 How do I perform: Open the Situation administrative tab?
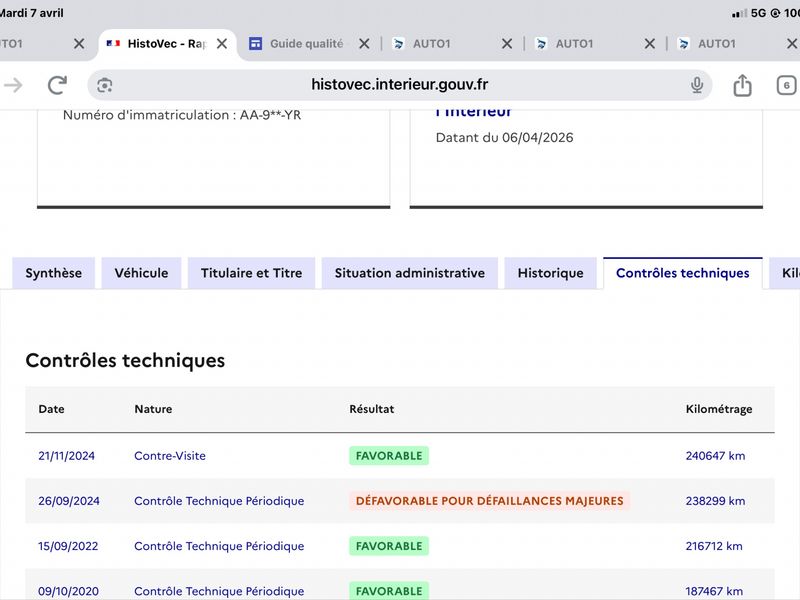click(409, 273)
